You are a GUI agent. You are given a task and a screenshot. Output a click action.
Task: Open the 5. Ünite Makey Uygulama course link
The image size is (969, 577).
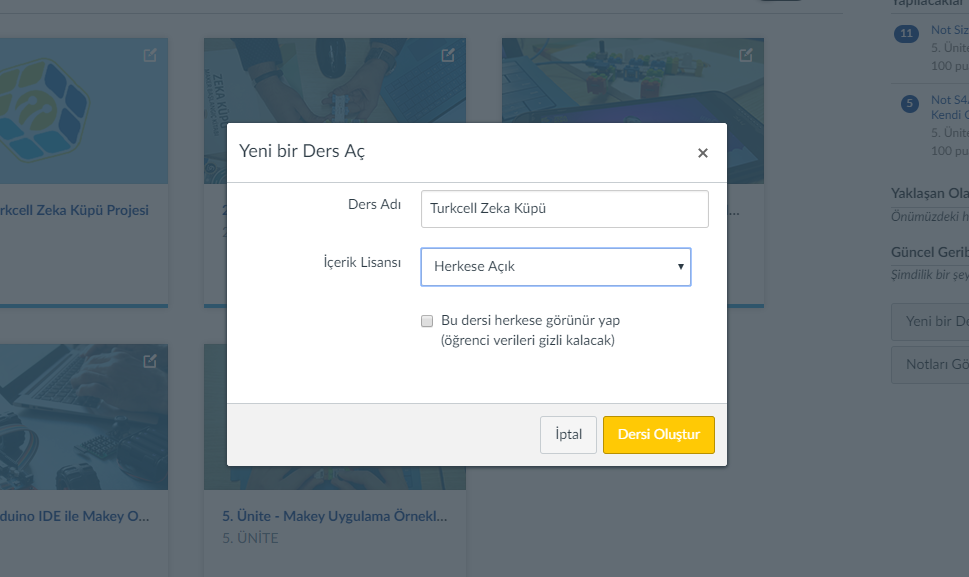coord(334,516)
